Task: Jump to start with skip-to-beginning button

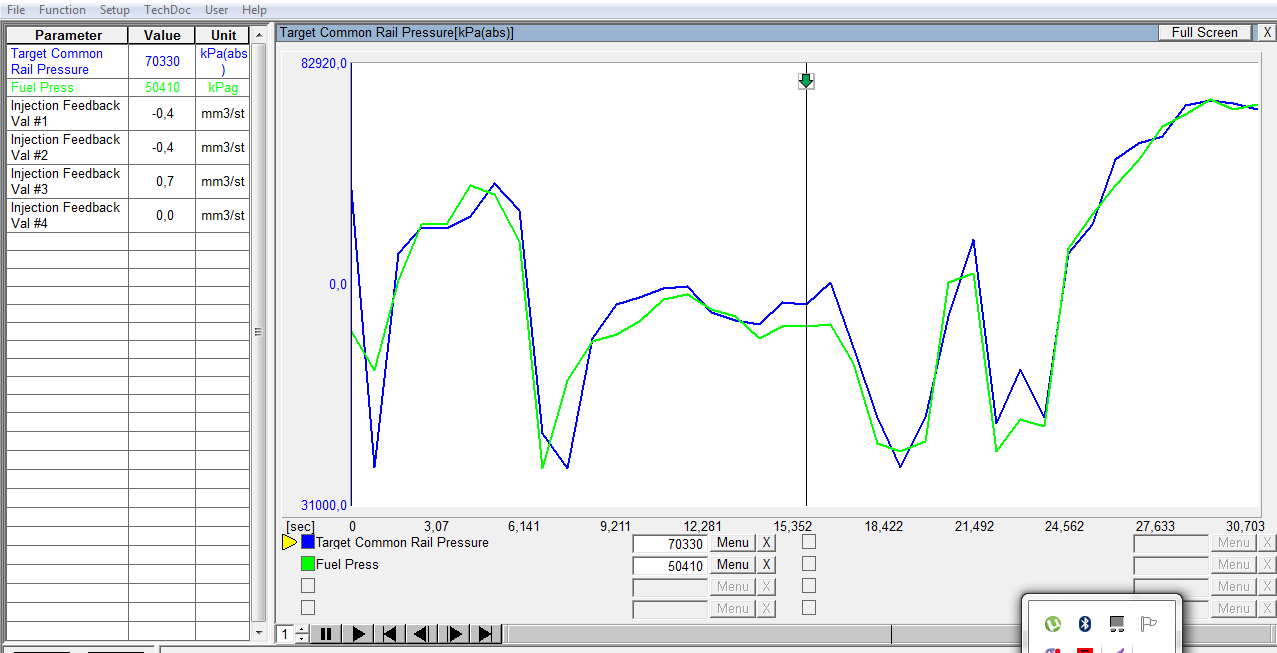Action: tap(390, 633)
